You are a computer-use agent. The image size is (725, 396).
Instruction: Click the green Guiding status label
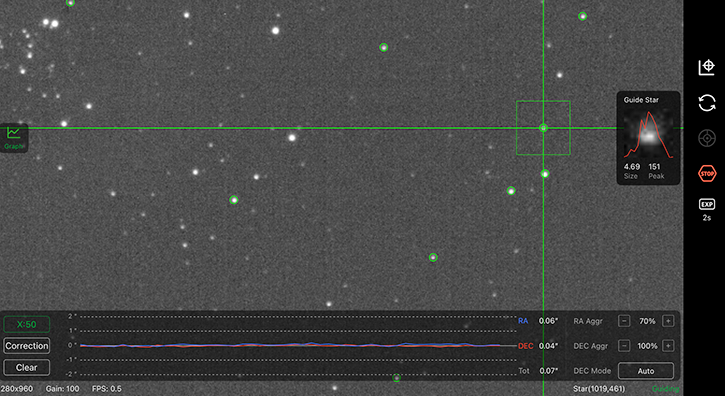pyautogui.click(x=665, y=389)
